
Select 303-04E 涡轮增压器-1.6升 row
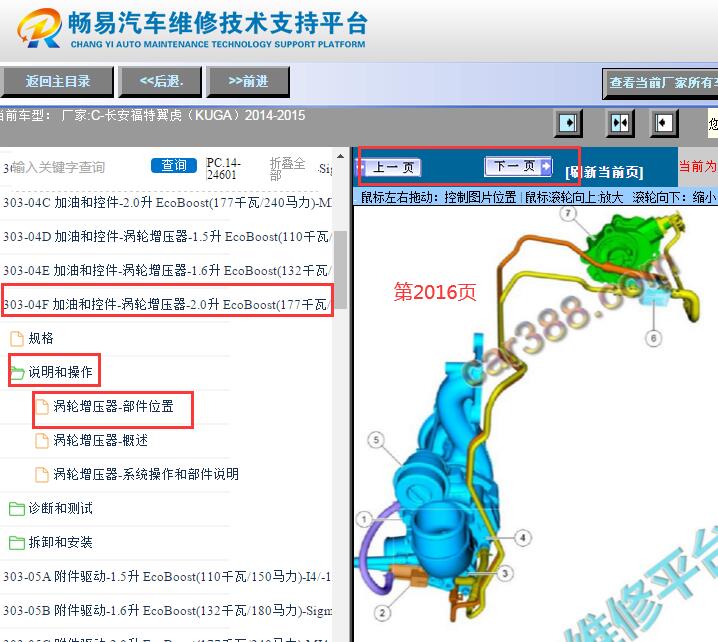point(166,270)
